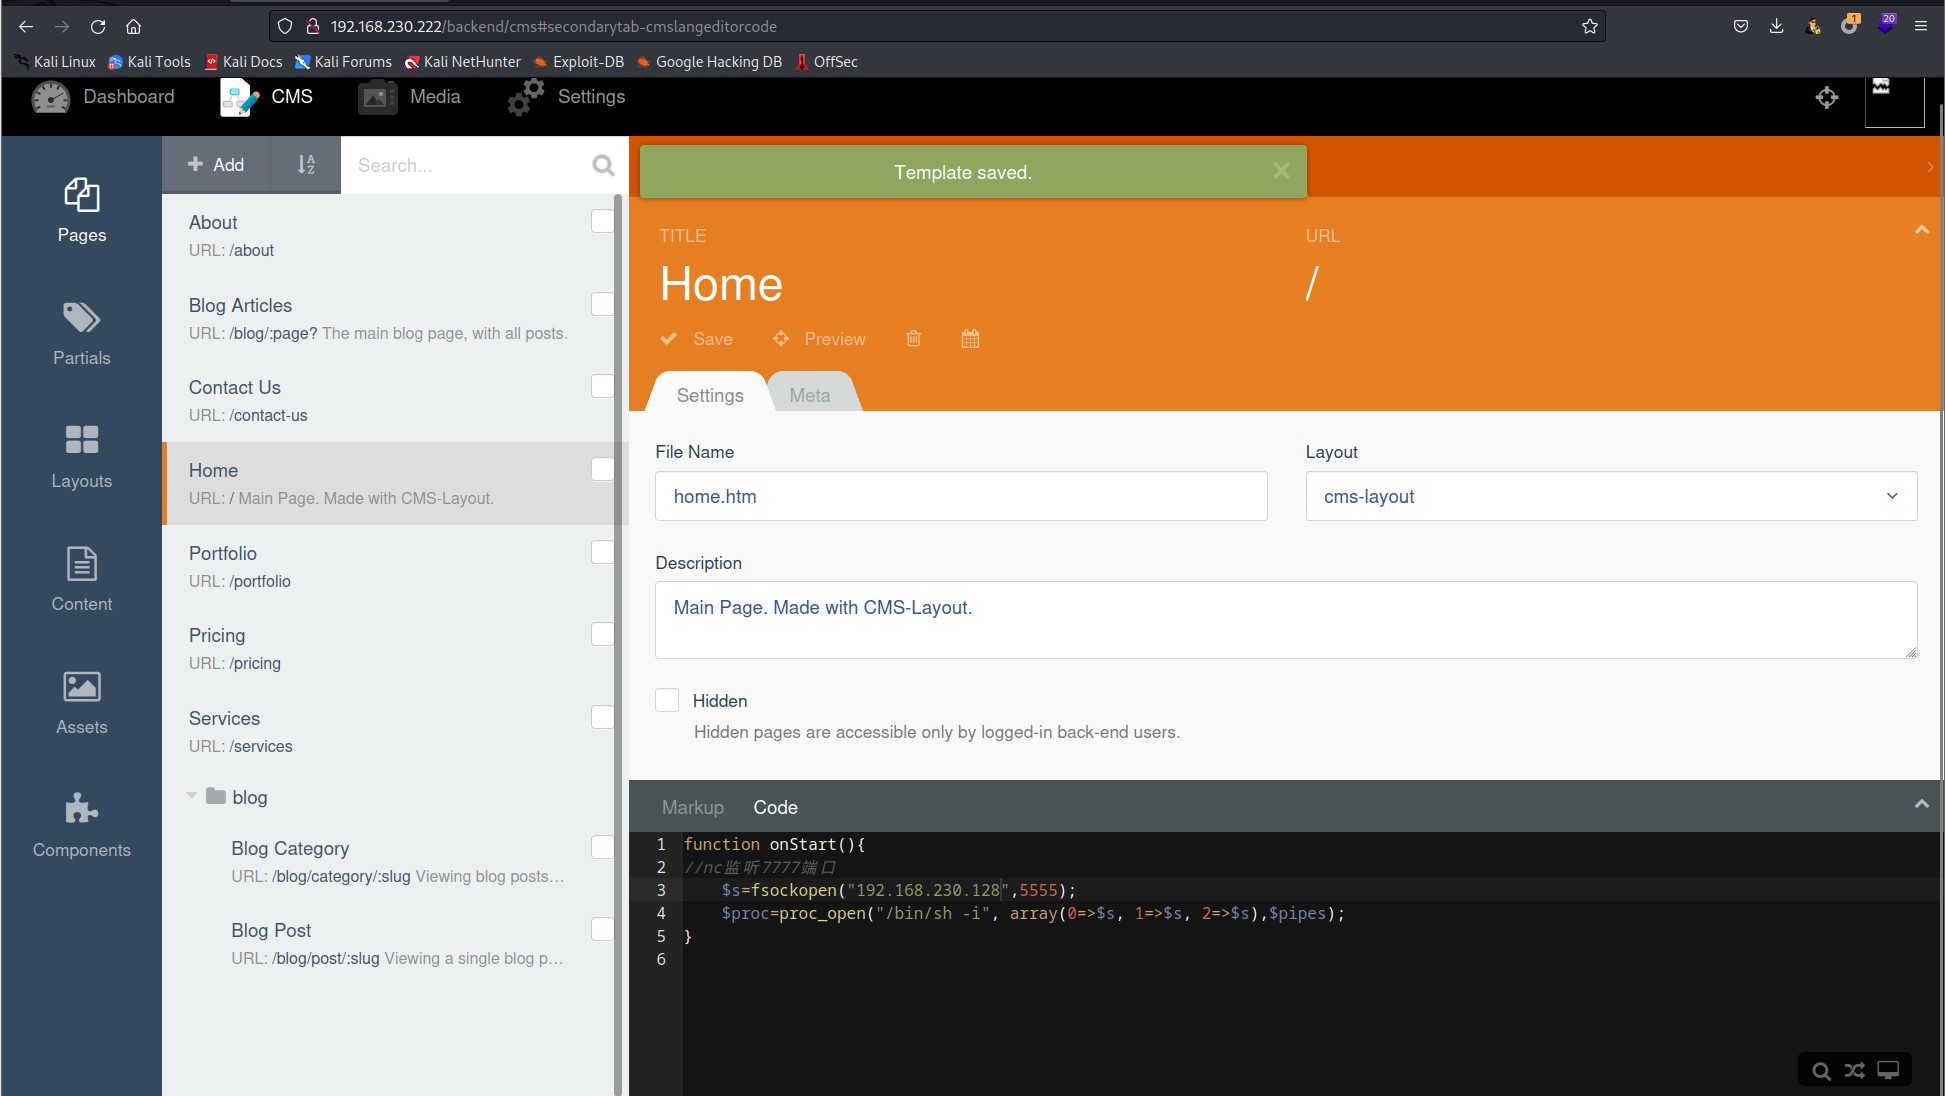The image size is (1945, 1096).
Task: Click next-tab arrow in orange tab bar
Action: click(1930, 167)
